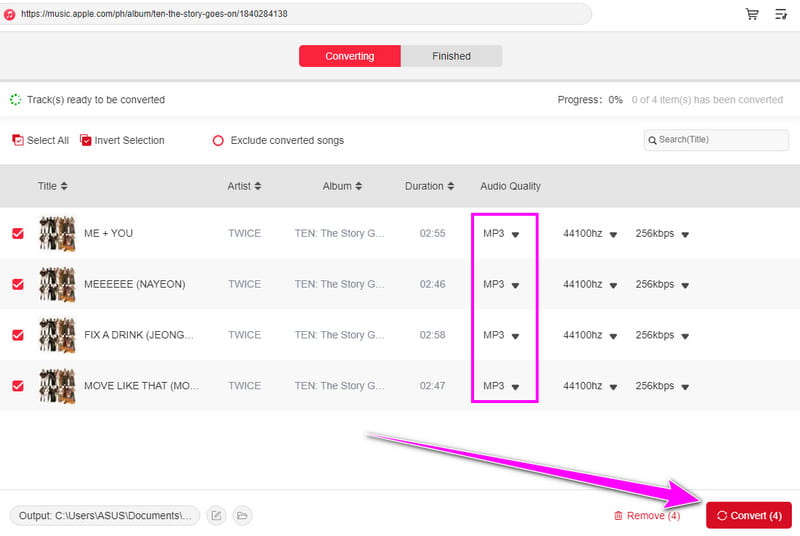Uncheck the ME + YOU track checkbox
This screenshot has width=800, height=536.
(18, 233)
